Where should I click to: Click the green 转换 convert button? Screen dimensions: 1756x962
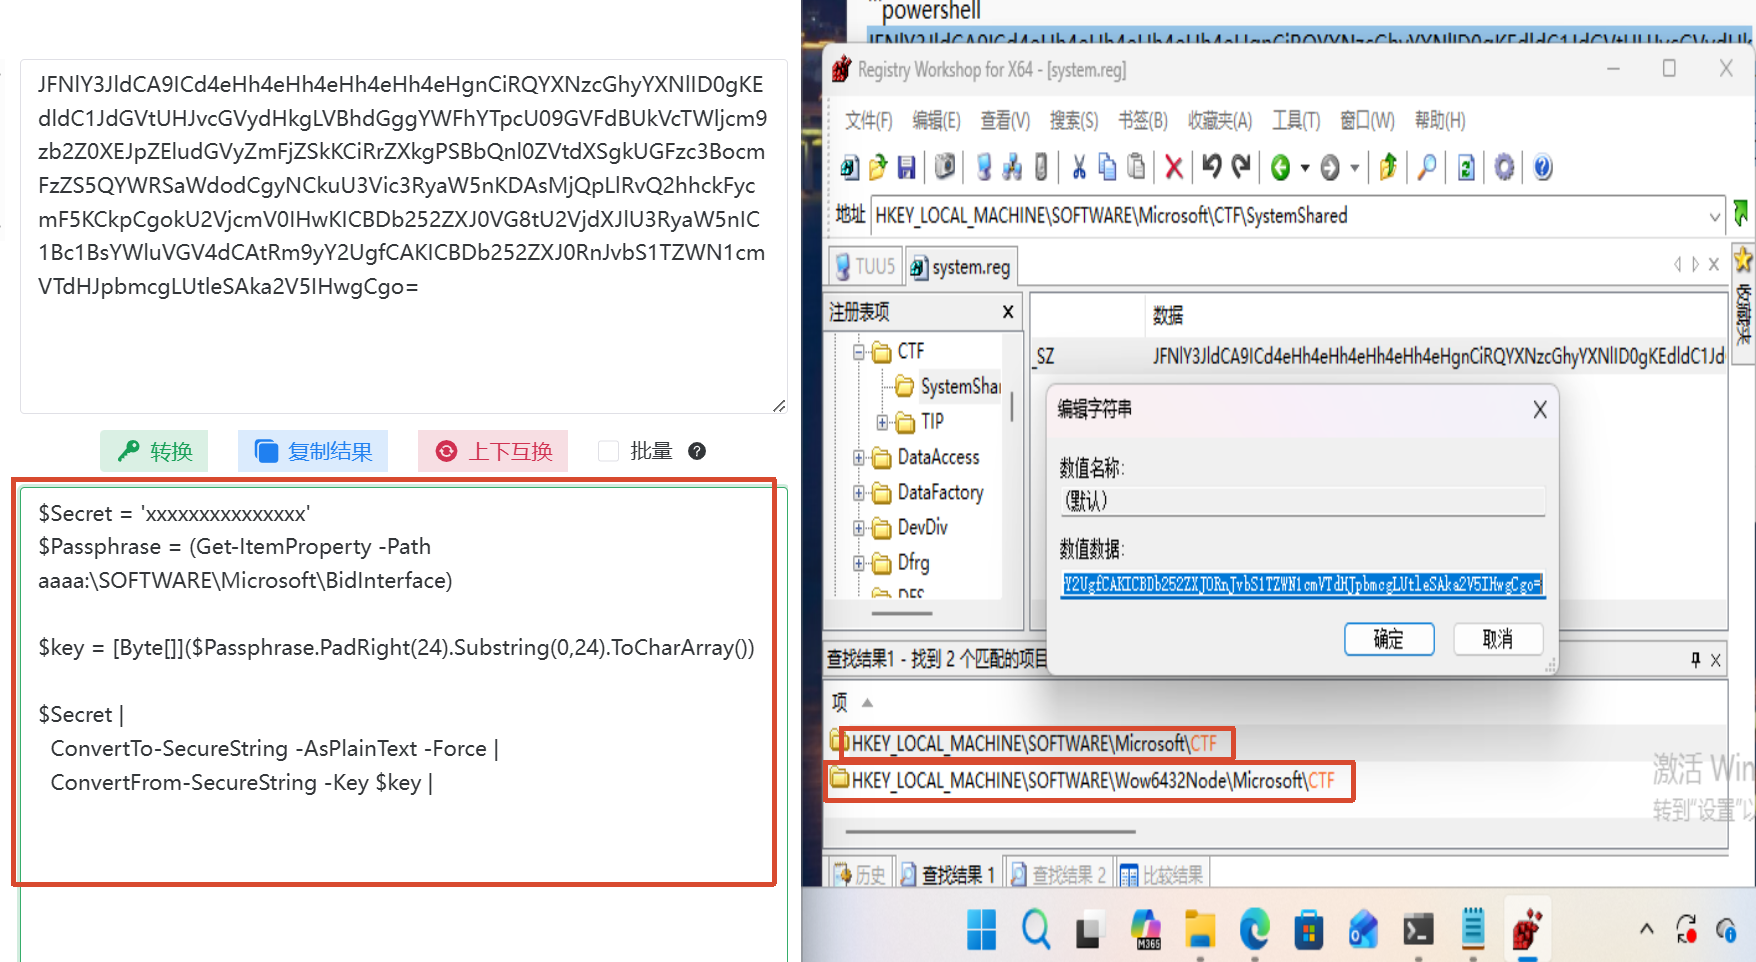coord(154,451)
